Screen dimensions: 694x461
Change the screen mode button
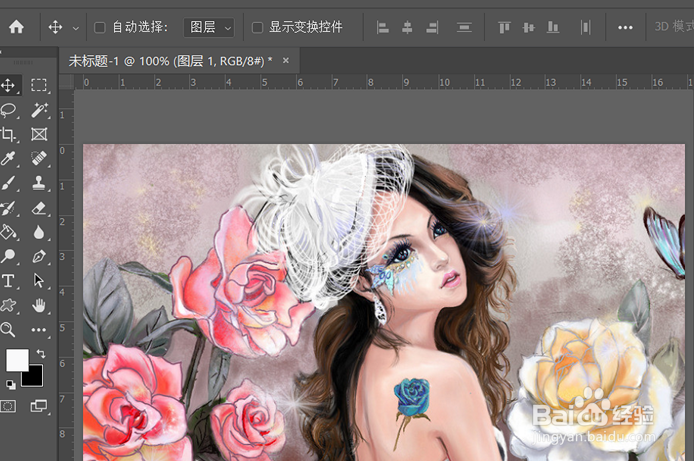[x=39, y=406]
